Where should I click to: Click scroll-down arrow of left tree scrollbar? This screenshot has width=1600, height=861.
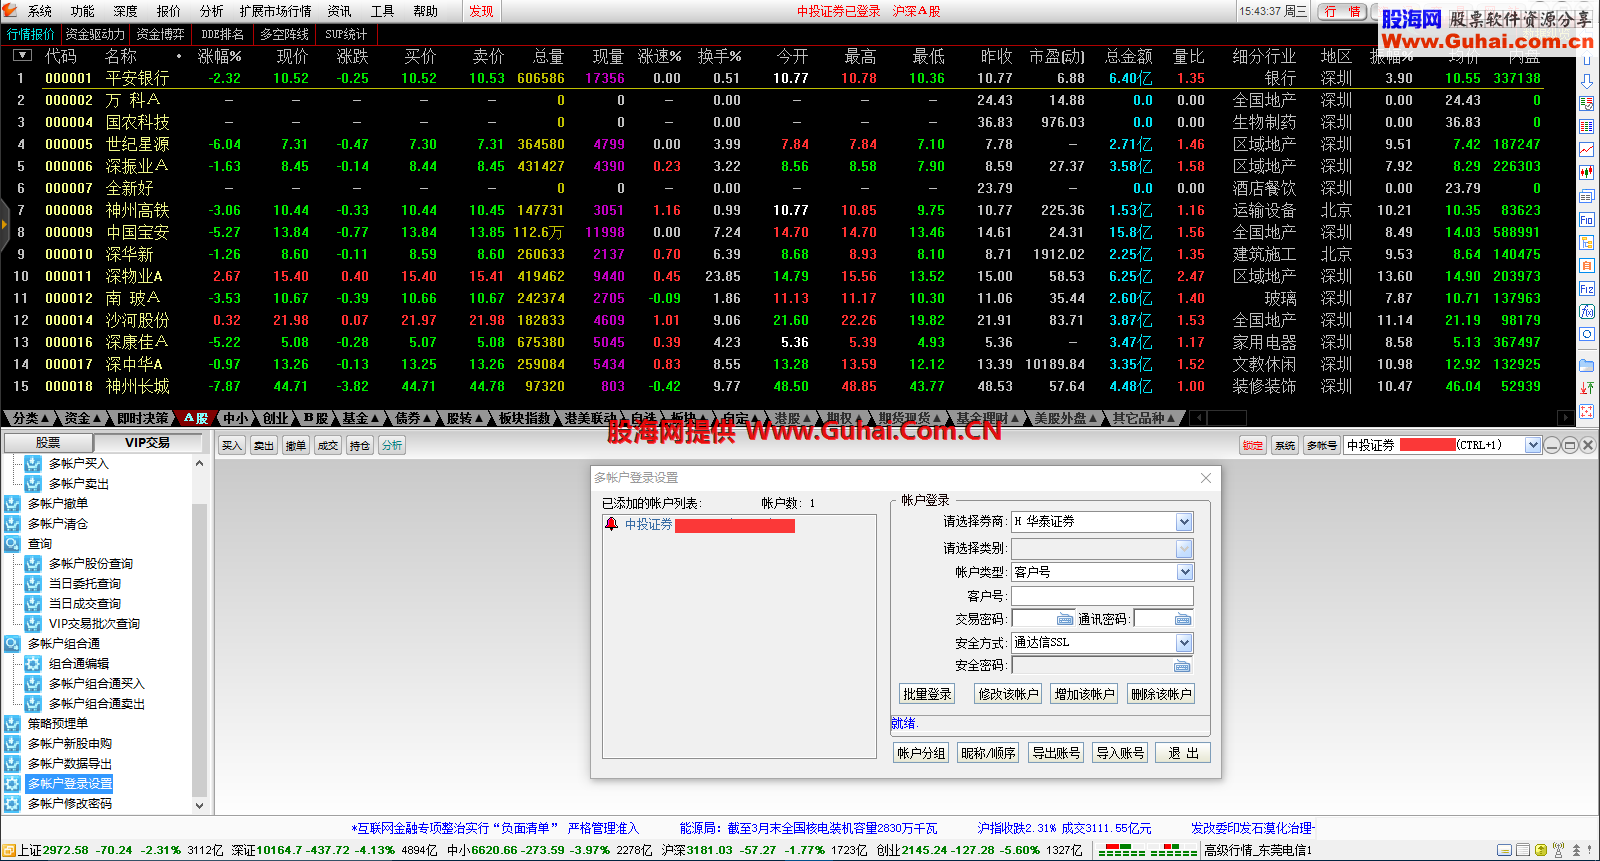pyautogui.click(x=199, y=805)
